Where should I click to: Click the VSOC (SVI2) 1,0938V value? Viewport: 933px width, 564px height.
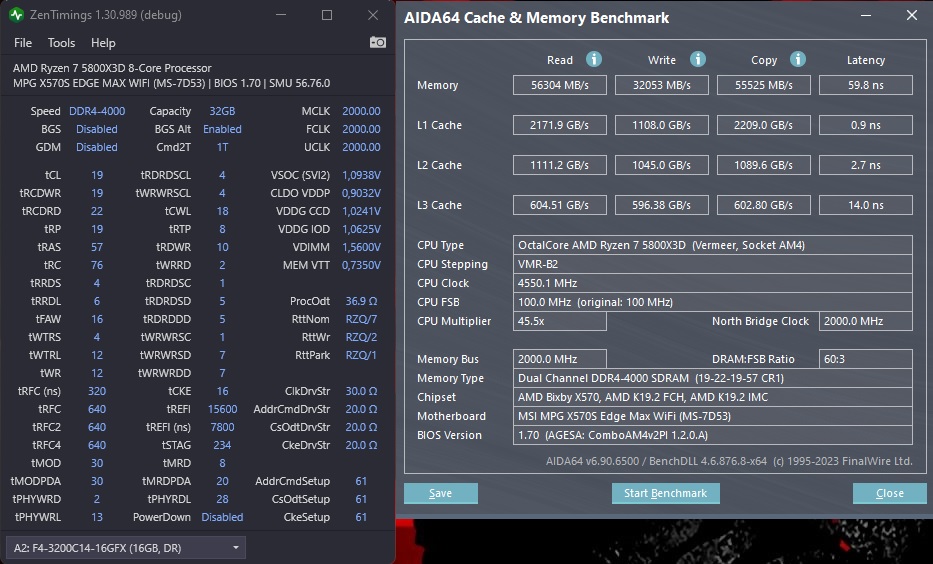361,175
